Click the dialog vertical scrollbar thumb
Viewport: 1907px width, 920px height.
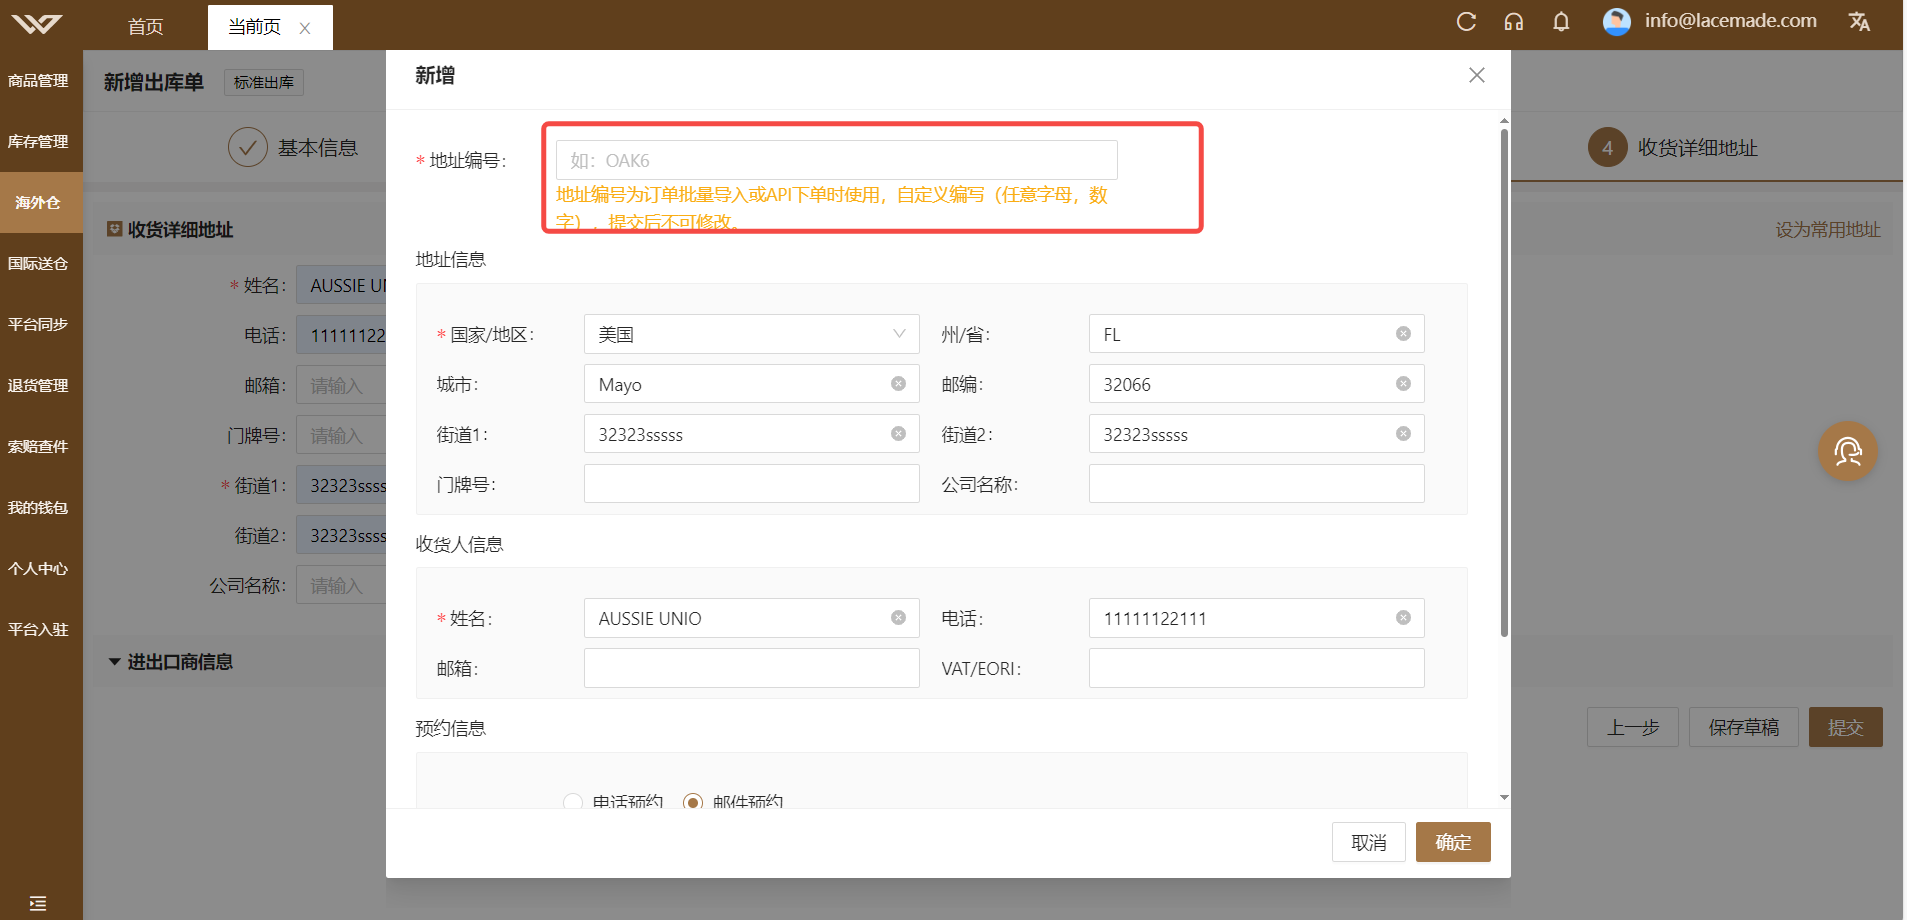(x=1504, y=382)
